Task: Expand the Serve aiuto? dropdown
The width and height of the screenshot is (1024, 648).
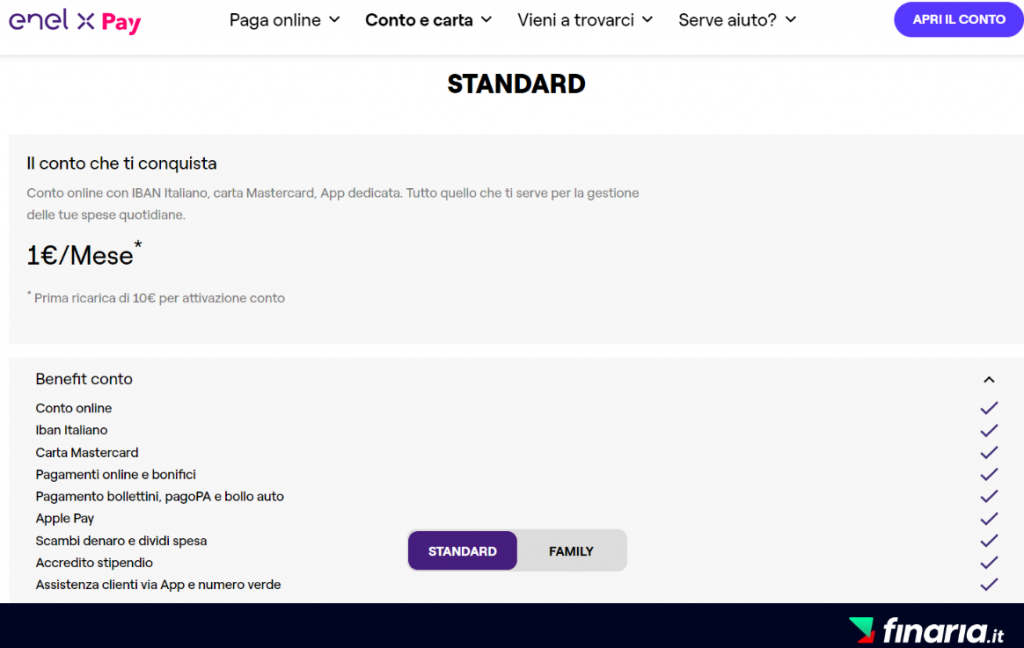Action: click(737, 20)
